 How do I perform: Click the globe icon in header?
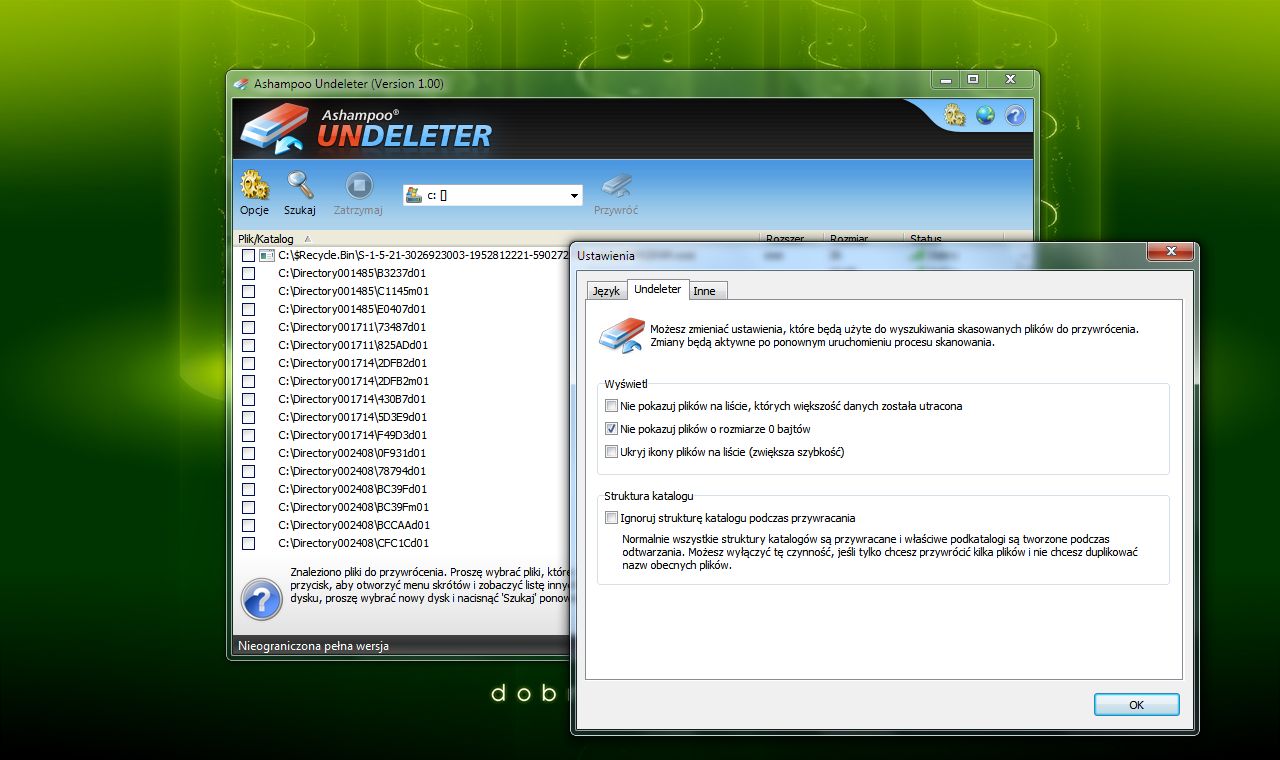click(x=985, y=115)
